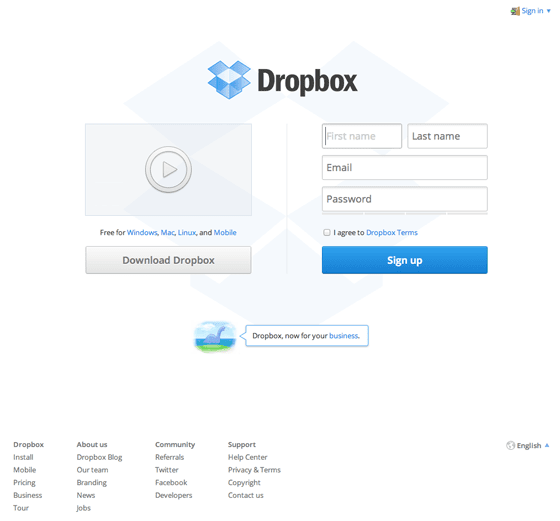Image resolution: width=560 pixels, height=521 pixels.
Task: Click the Download Dropbox button
Action: point(168,260)
